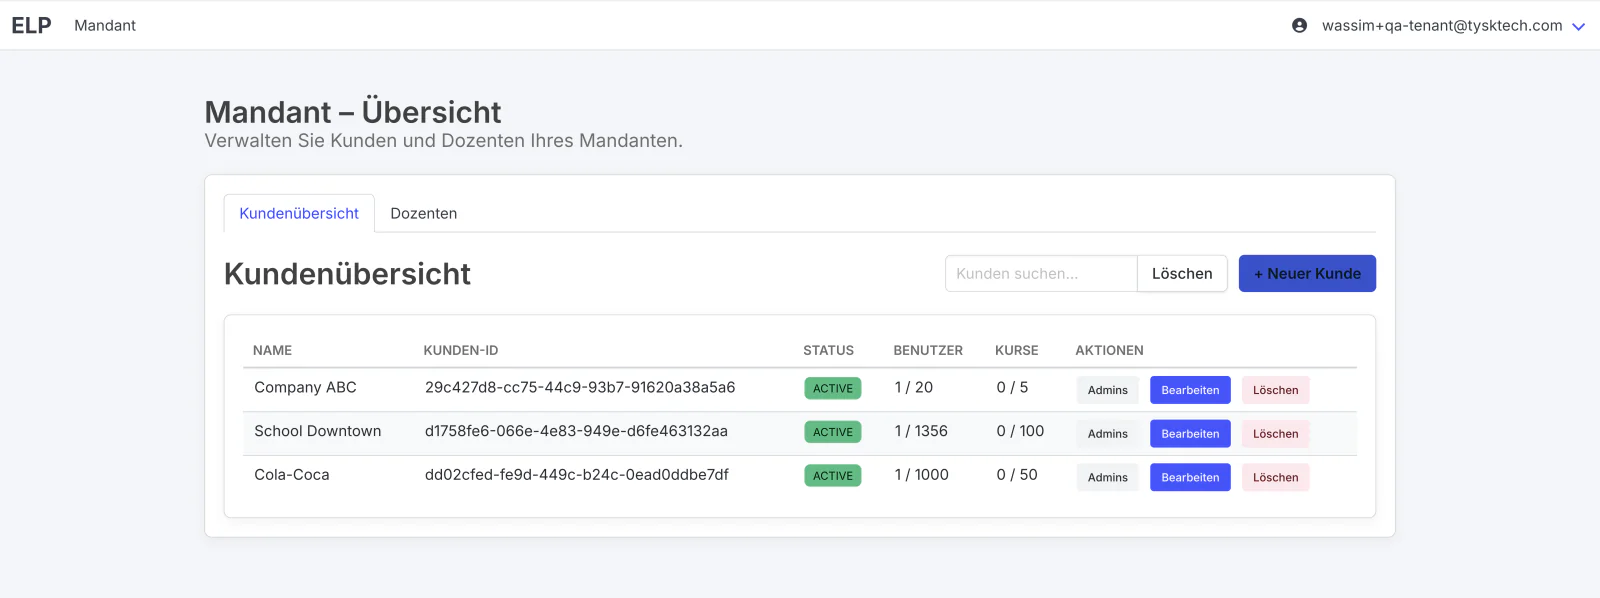Screen dimensions: 1600x598
Task: Open Admins for Cola-Coca
Action: coord(1108,478)
